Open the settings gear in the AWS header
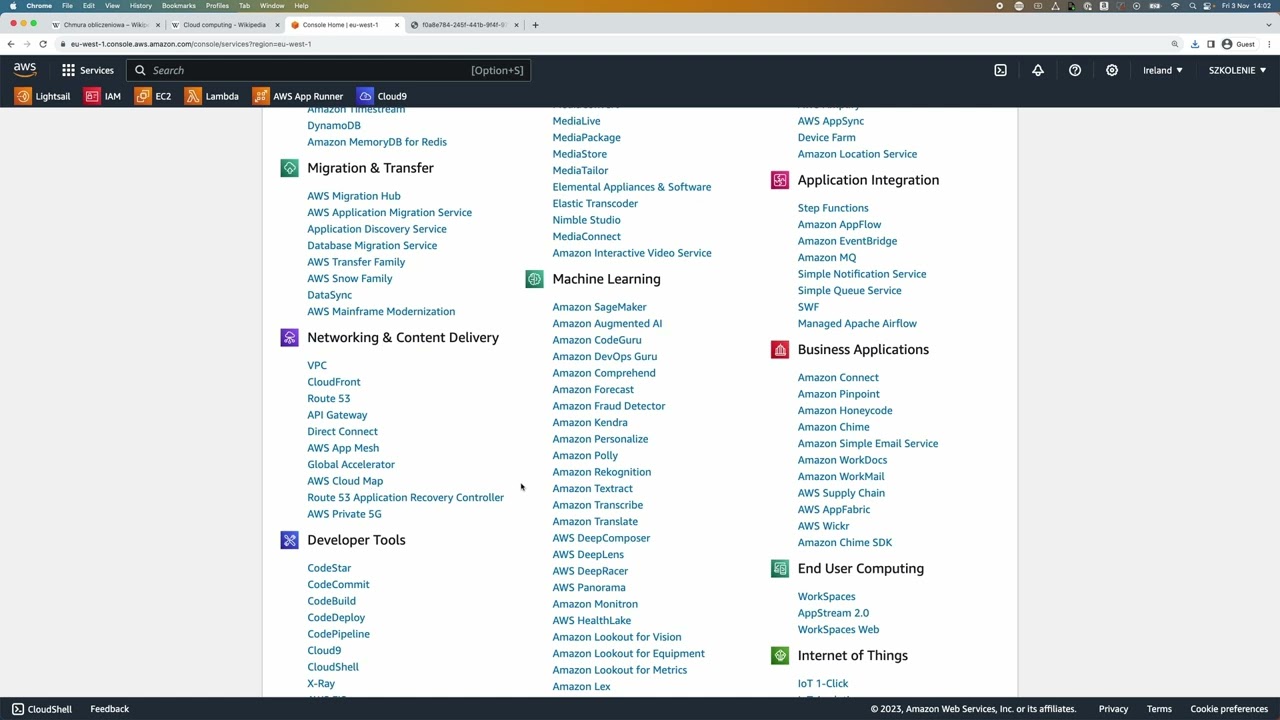Screen dimensions: 1280x720 point(1112,70)
